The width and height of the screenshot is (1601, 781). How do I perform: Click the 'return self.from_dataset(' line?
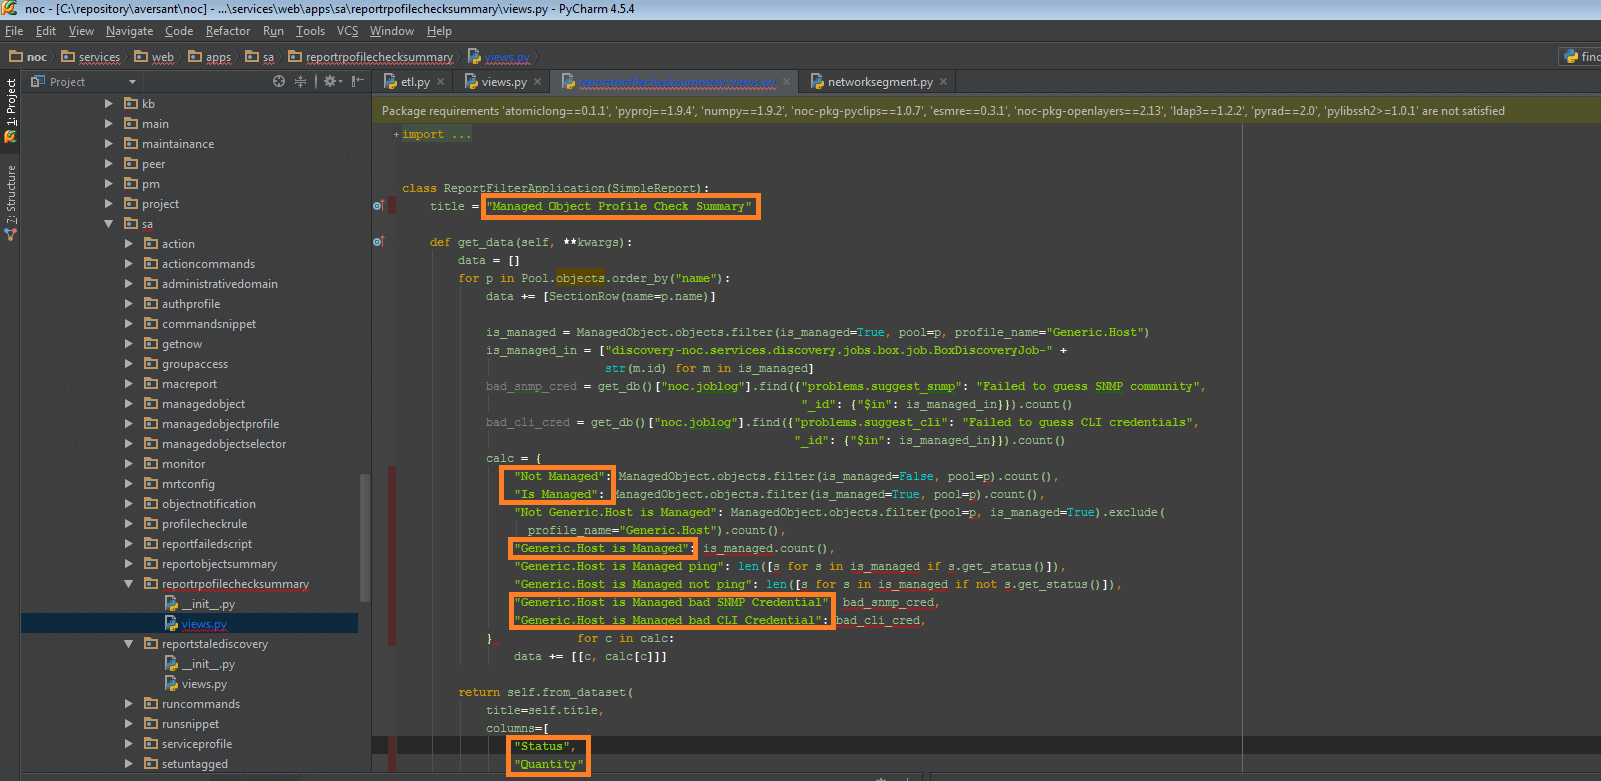coord(546,692)
